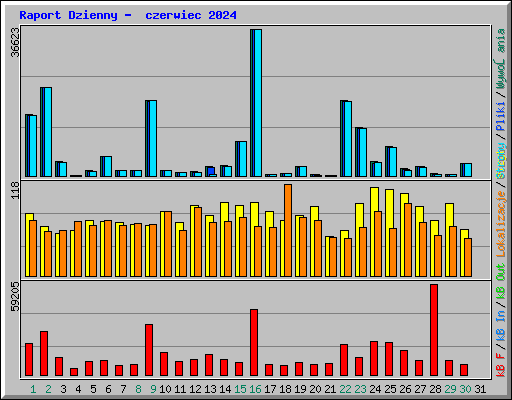Click day label "7" on the x-axis
The image size is (512, 400).
tap(123, 389)
